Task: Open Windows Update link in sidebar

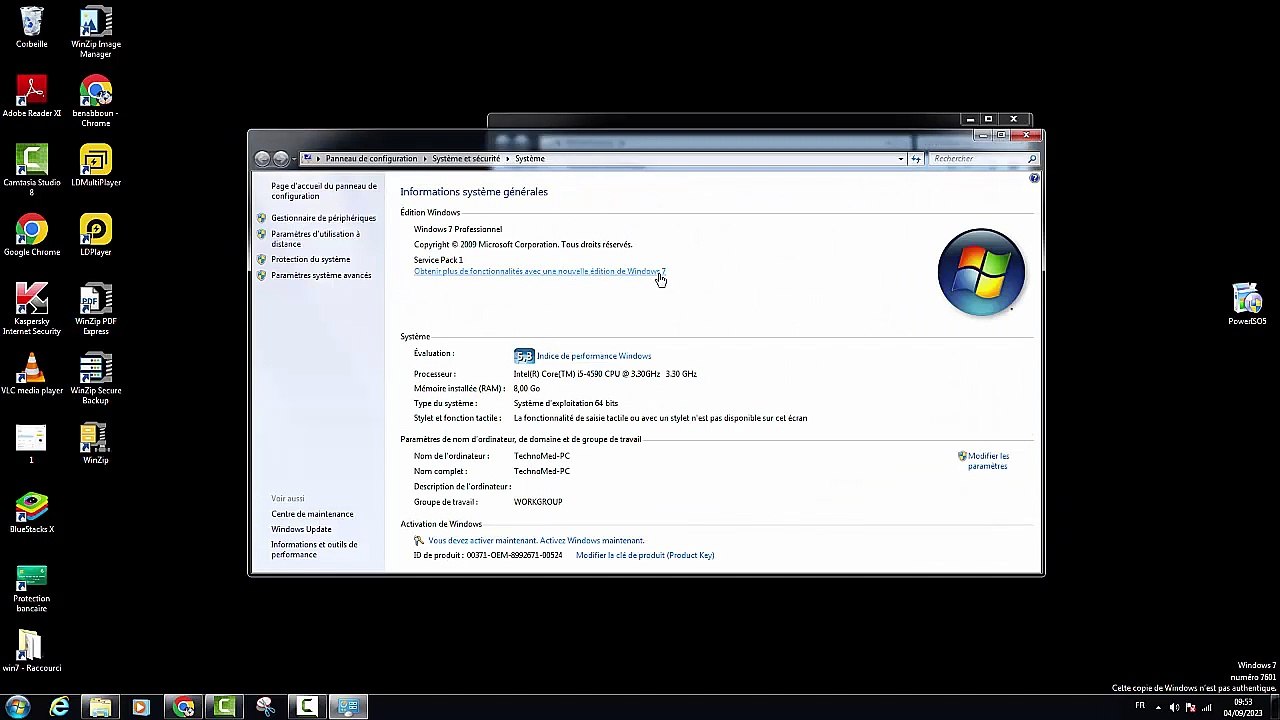Action: 301,529
